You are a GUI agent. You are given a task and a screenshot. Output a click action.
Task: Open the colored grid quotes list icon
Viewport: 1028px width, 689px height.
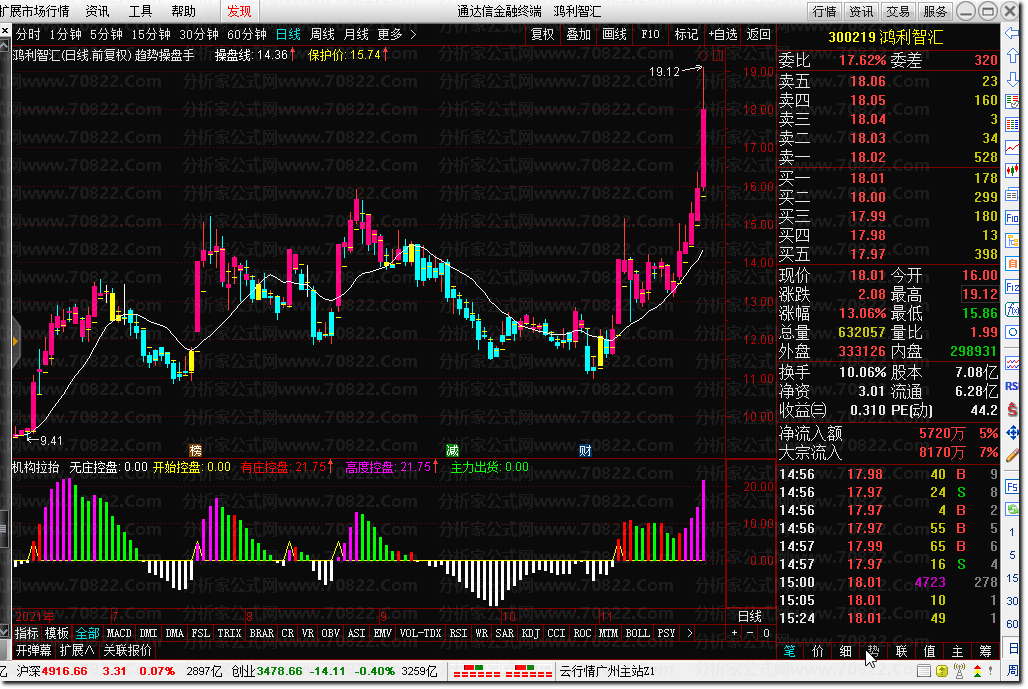(x=1012, y=125)
